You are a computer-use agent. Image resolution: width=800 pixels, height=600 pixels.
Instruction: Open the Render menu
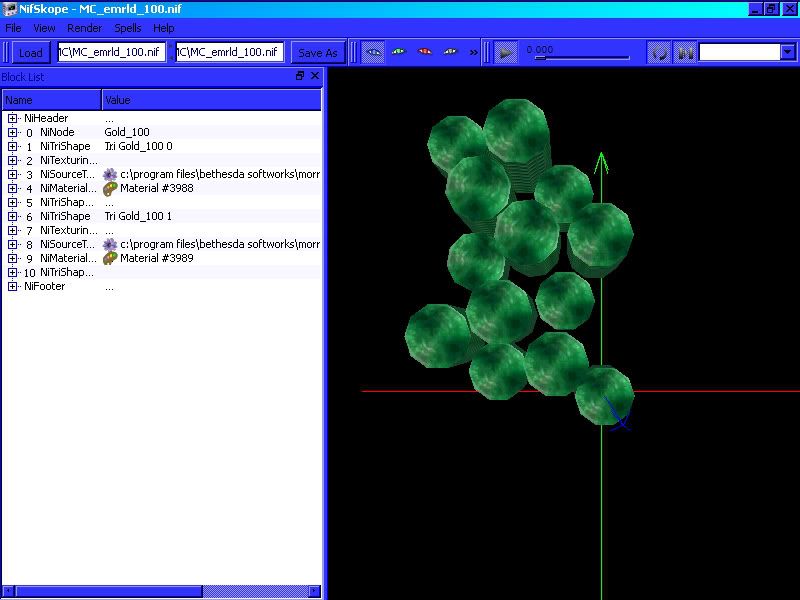pyautogui.click(x=85, y=28)
